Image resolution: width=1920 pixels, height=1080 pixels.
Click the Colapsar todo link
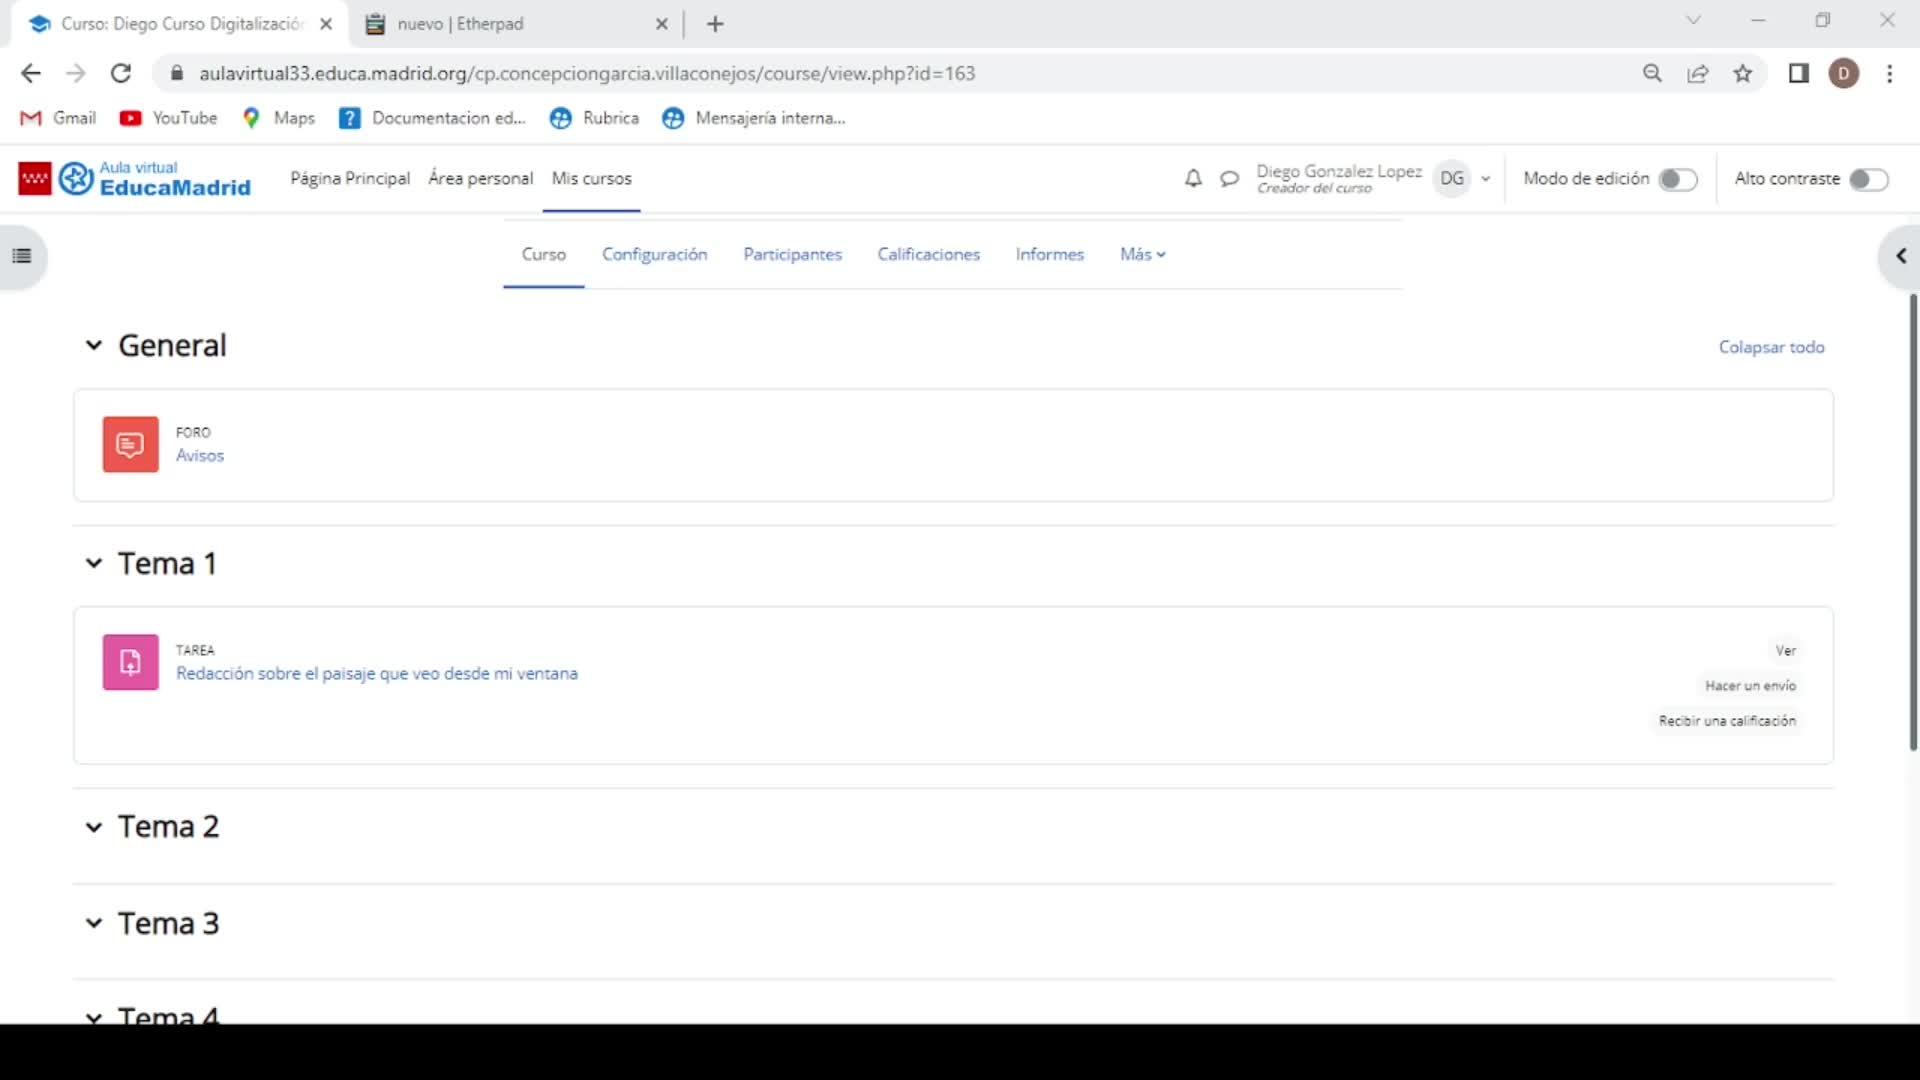tap(1771, 347)
